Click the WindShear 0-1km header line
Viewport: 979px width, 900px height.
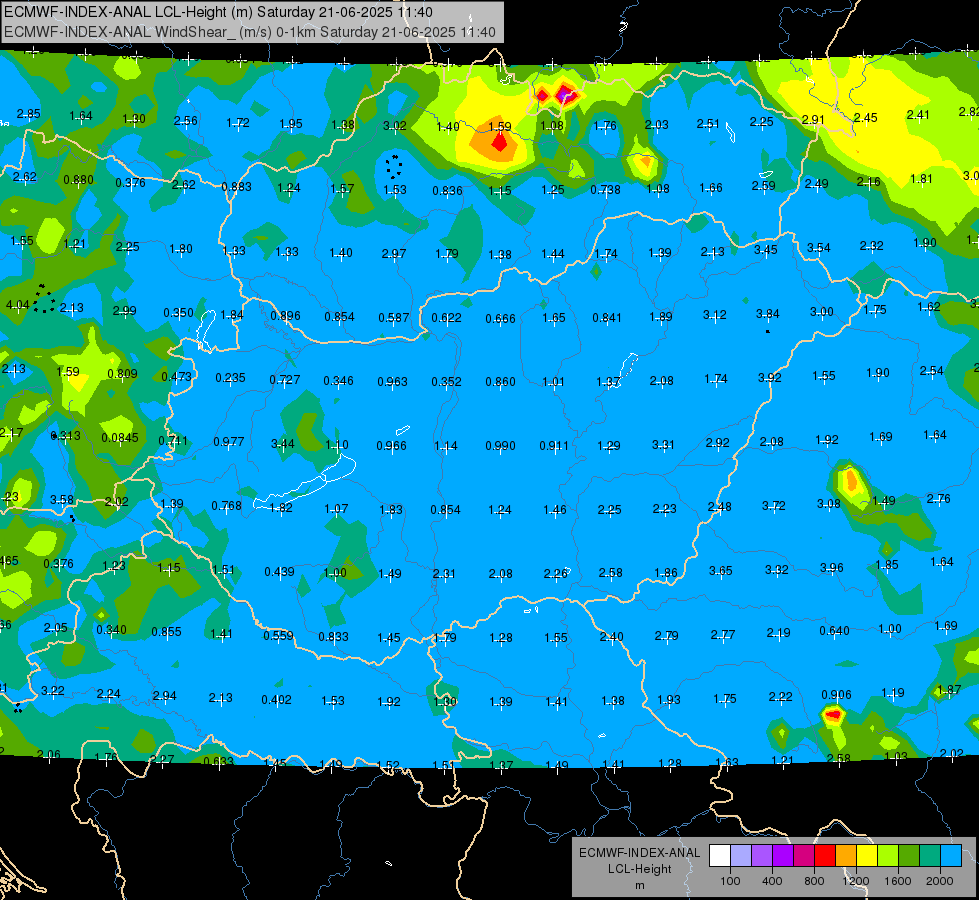[250, 32]
